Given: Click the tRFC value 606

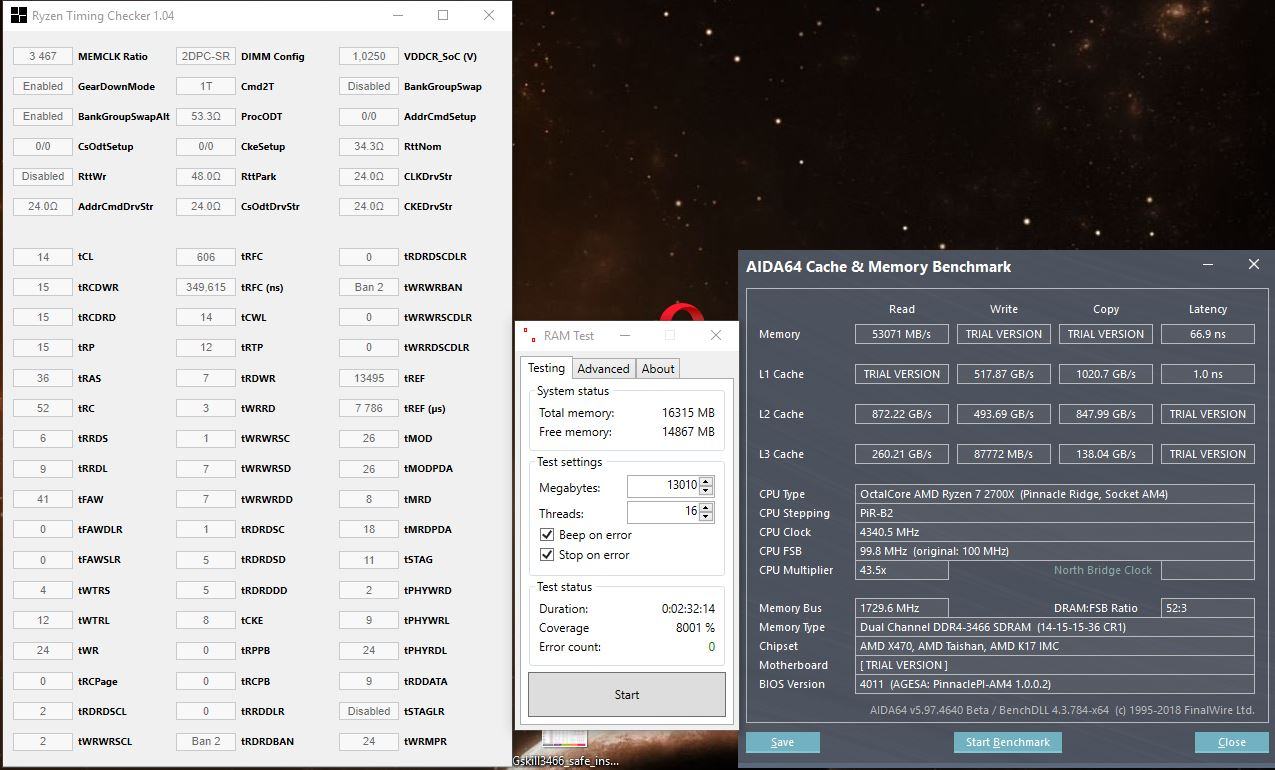Looking at the screenshot, I should (x=206, y=257).
